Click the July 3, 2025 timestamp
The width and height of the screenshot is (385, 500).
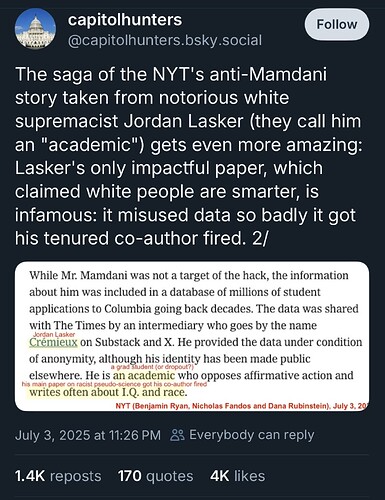tap(88, 435)
